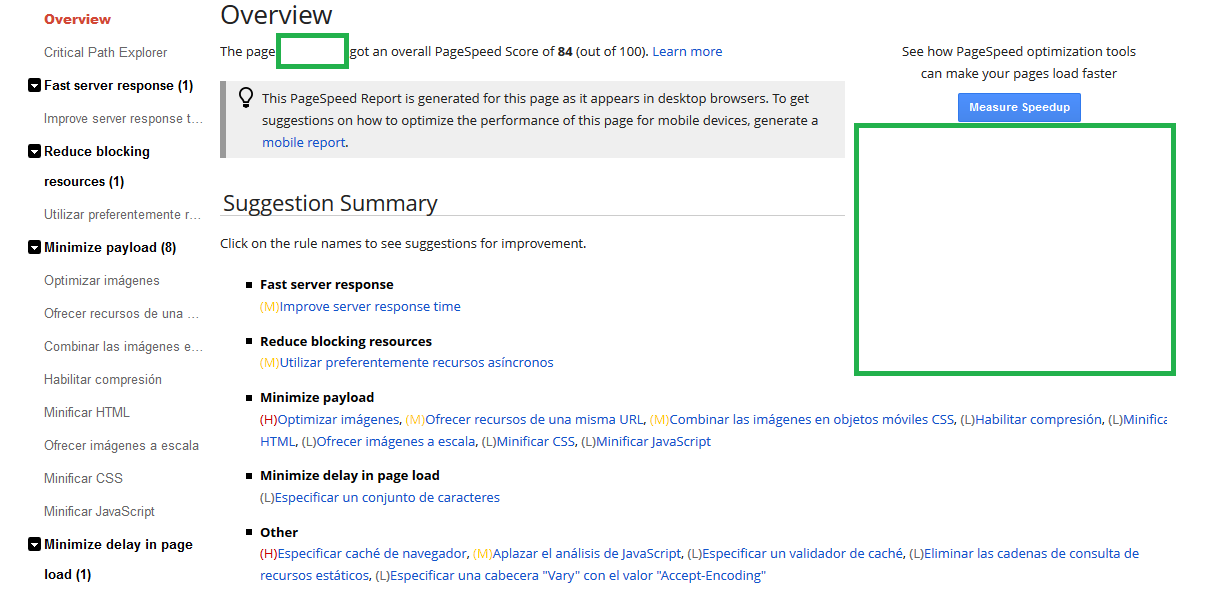Open Especificar un validador de caché link
Screen dimensions: 1212x593
(x=803, y=554)
